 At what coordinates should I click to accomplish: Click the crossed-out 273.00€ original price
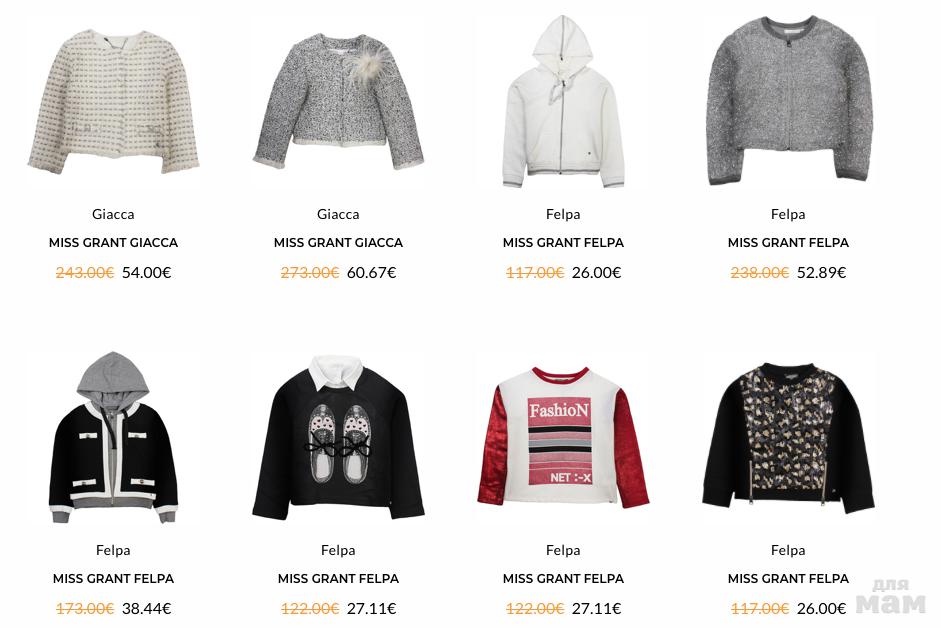[x=310, y=273]
